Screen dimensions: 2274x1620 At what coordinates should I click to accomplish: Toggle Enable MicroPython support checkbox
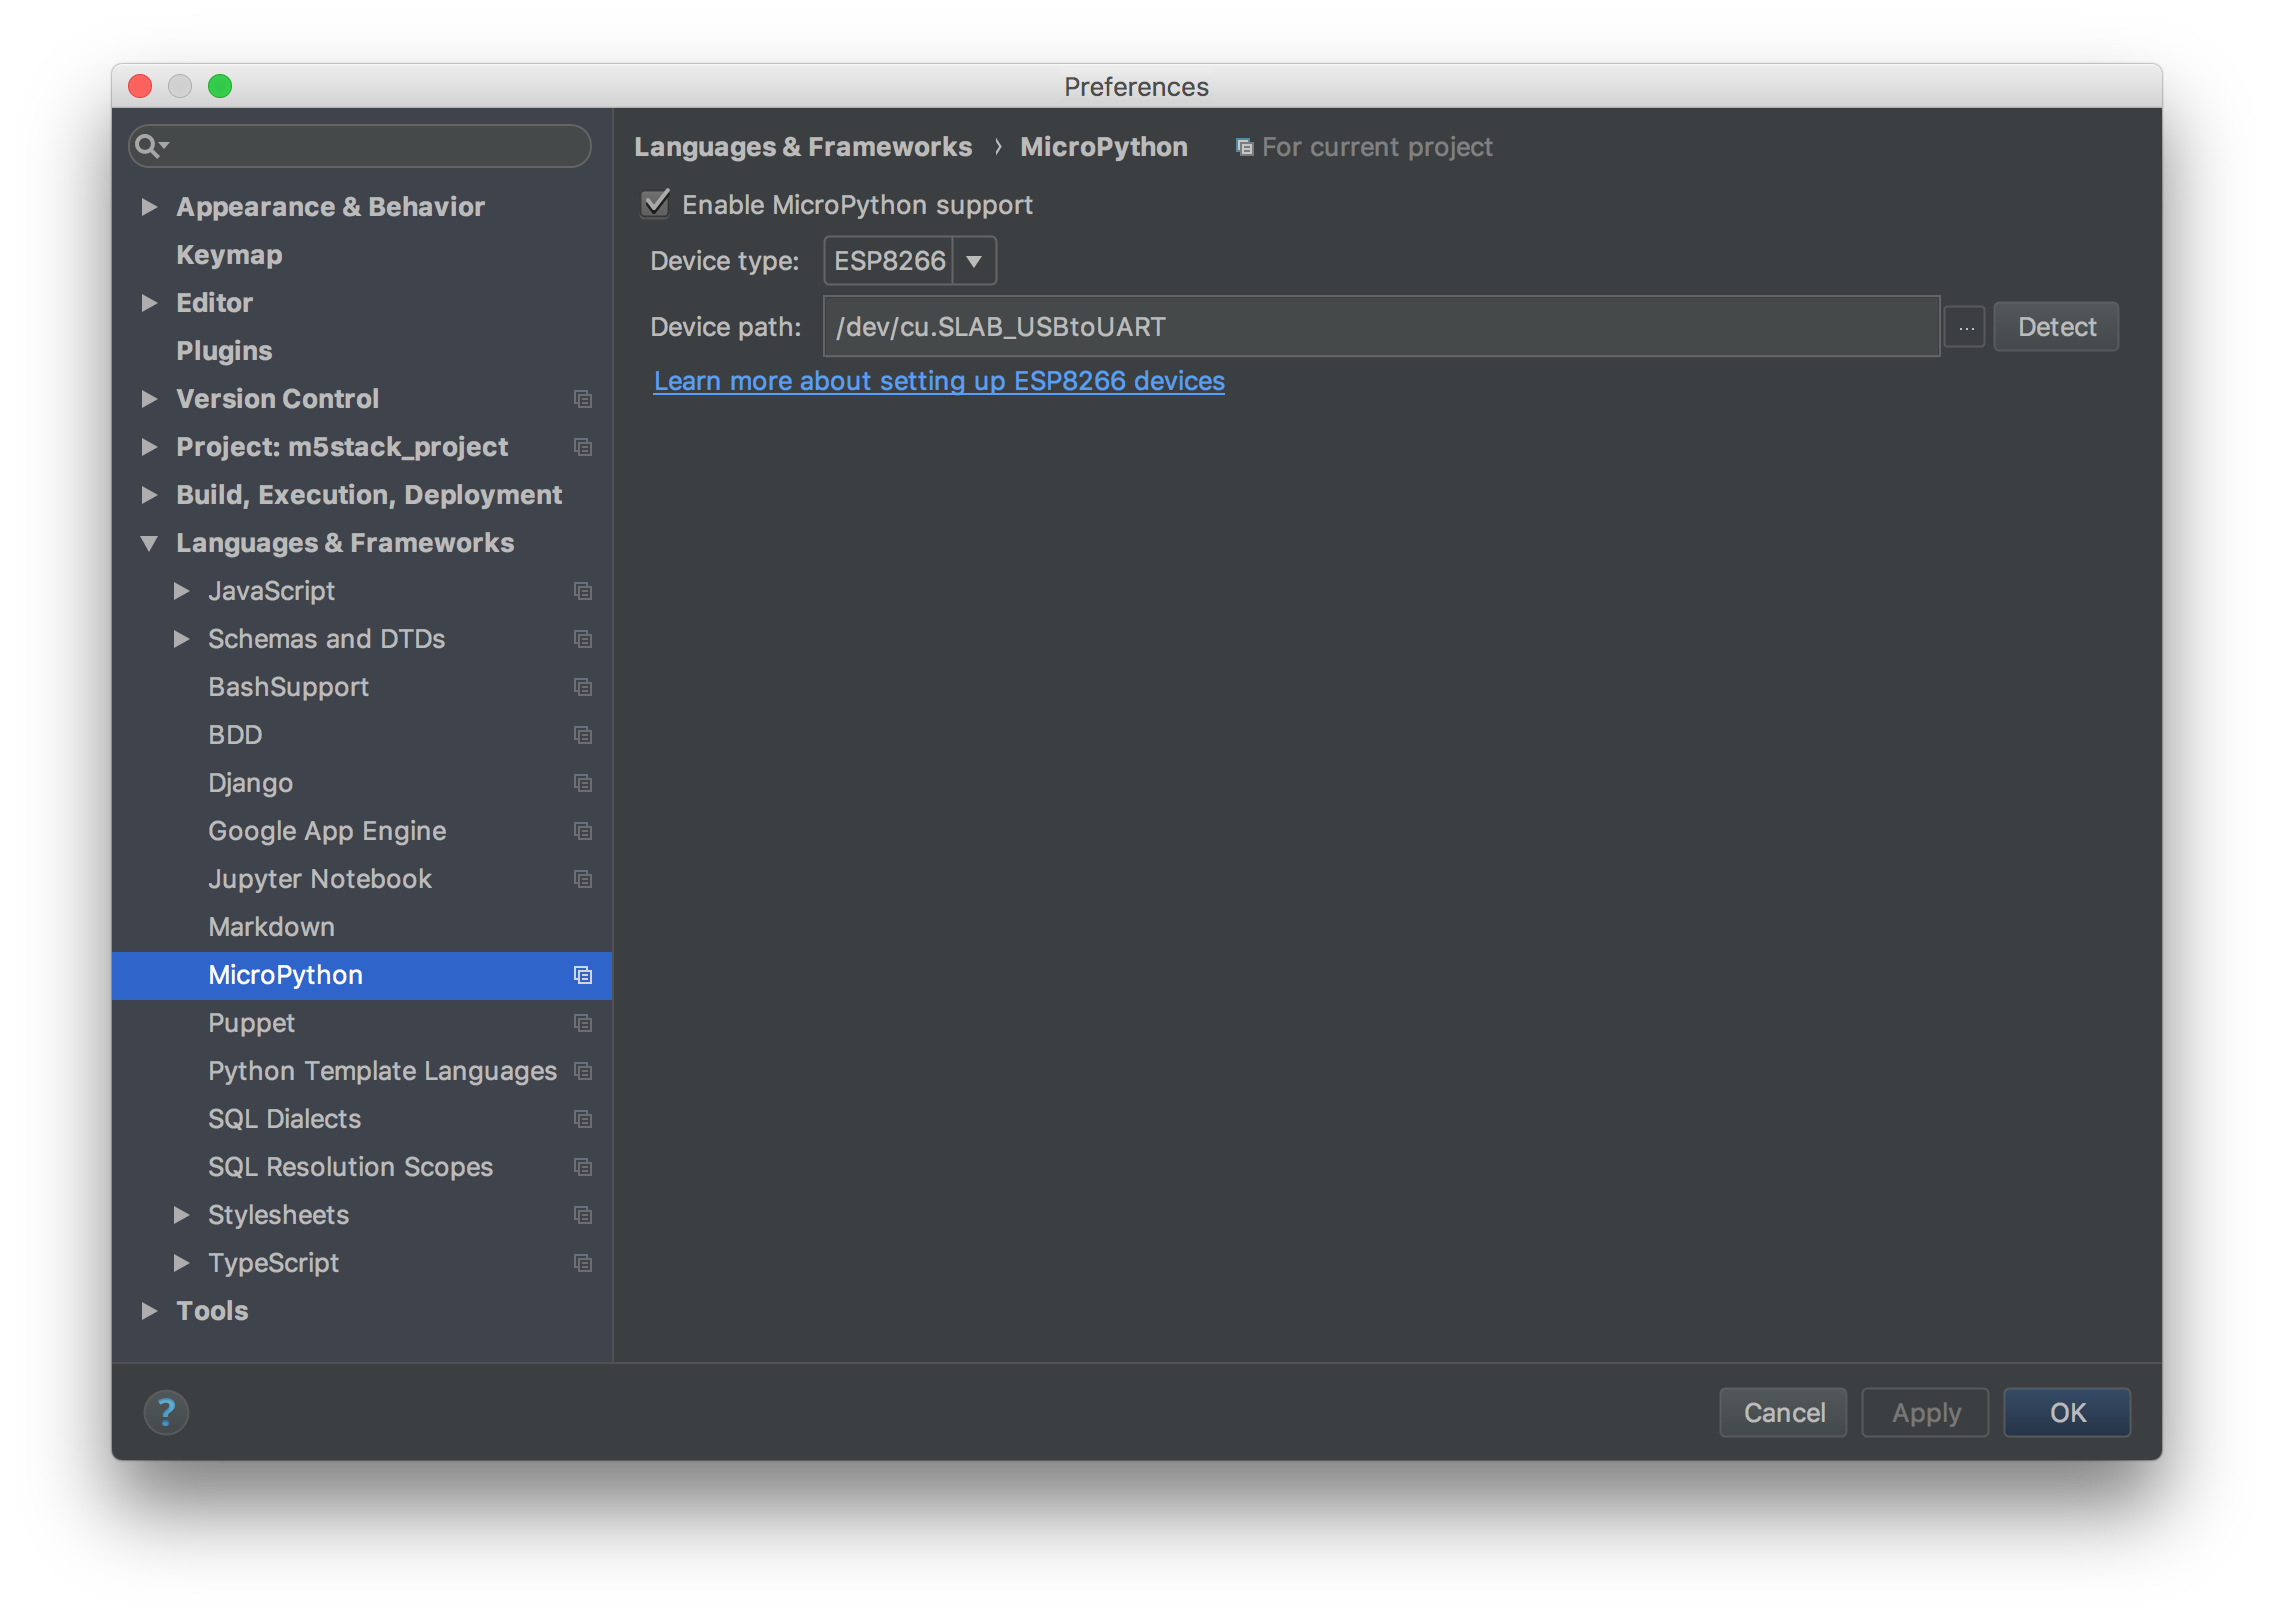[656, 204]
